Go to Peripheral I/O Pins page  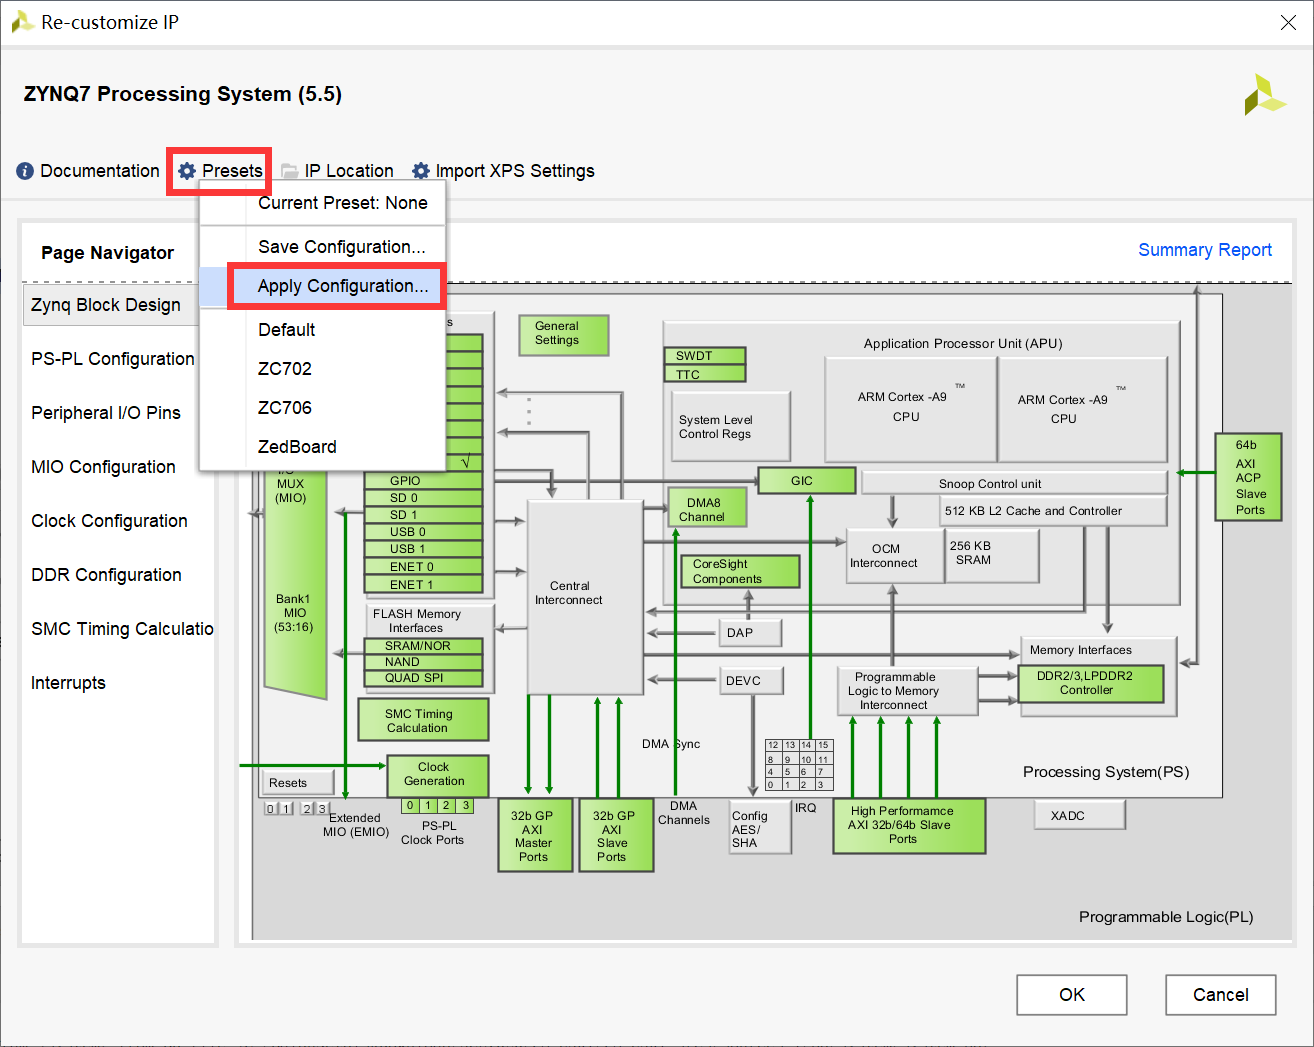(x=106, y=413)
